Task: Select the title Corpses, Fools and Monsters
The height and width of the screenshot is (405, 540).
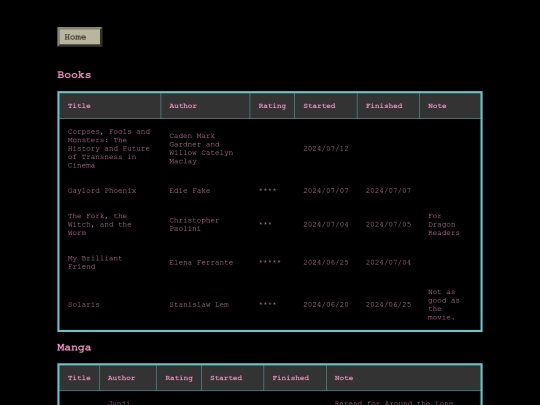Action: coord(109,148)
